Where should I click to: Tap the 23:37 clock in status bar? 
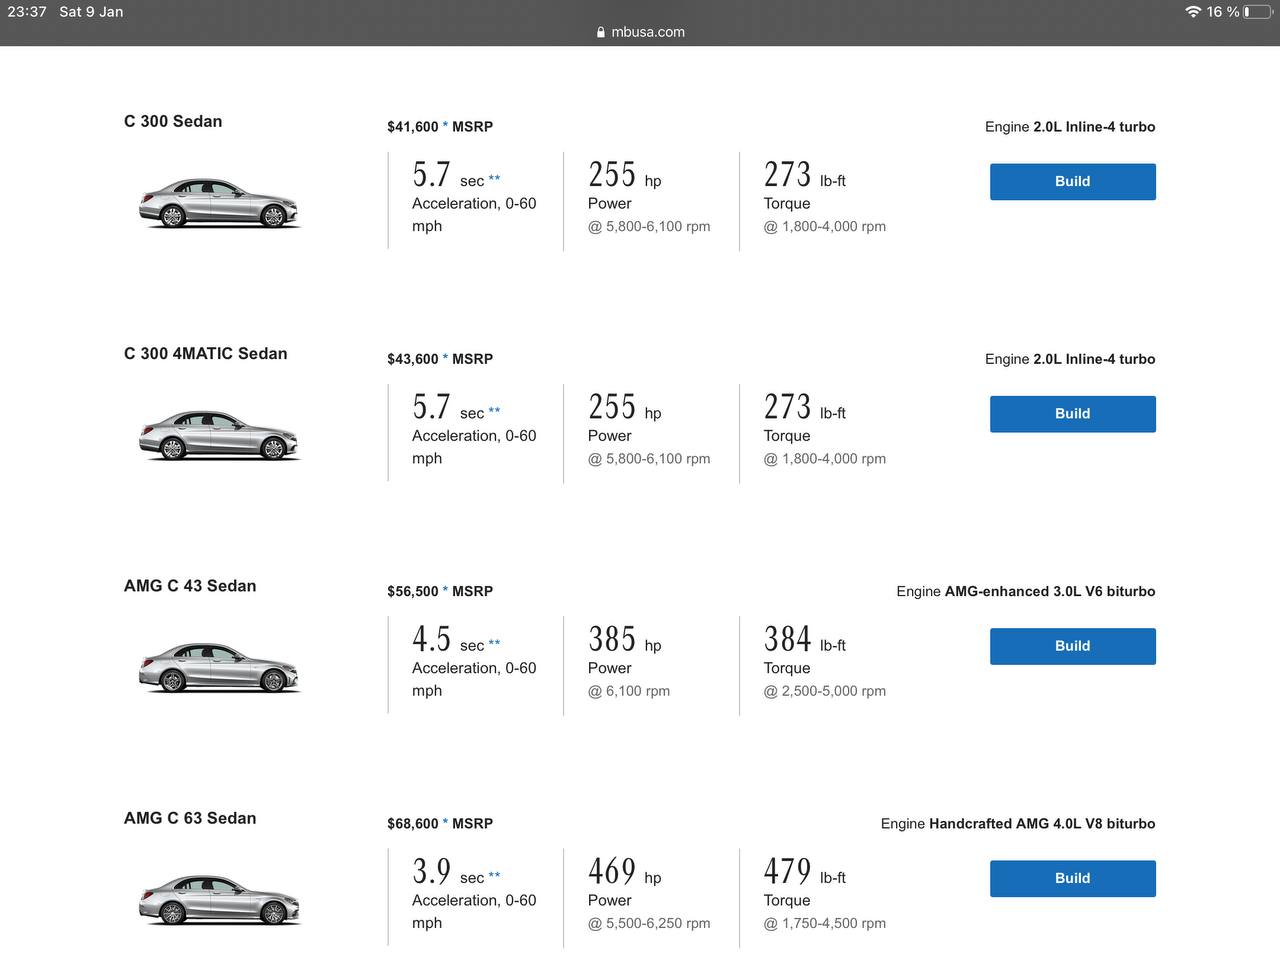click(27, 12)
